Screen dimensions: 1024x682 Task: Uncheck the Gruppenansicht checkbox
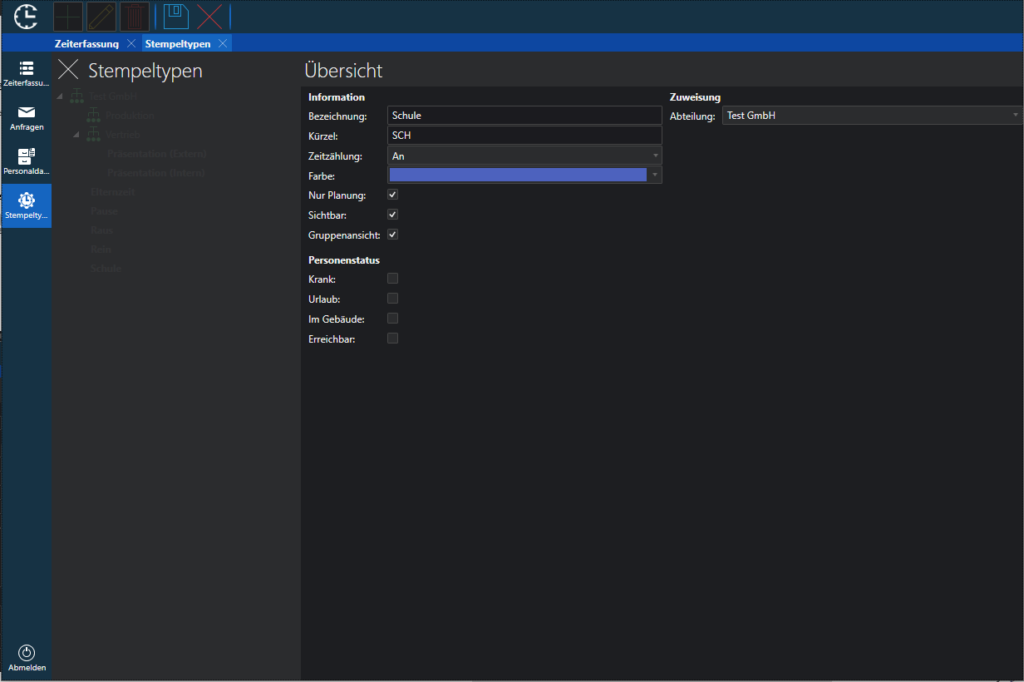pos(392,235)
